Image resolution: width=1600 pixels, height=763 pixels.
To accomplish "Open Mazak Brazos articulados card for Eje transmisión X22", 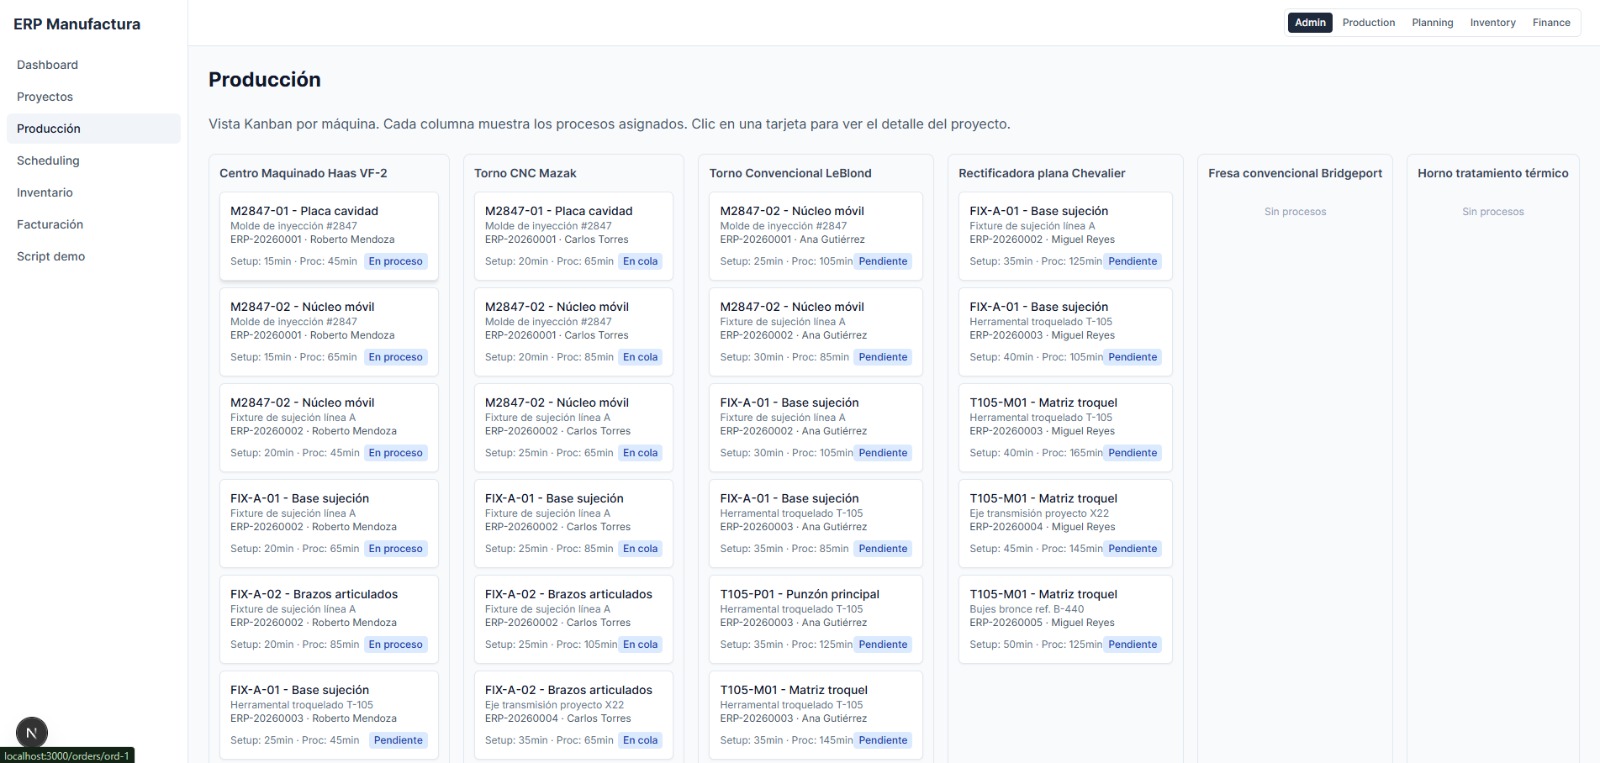I will tap(573, 715).
